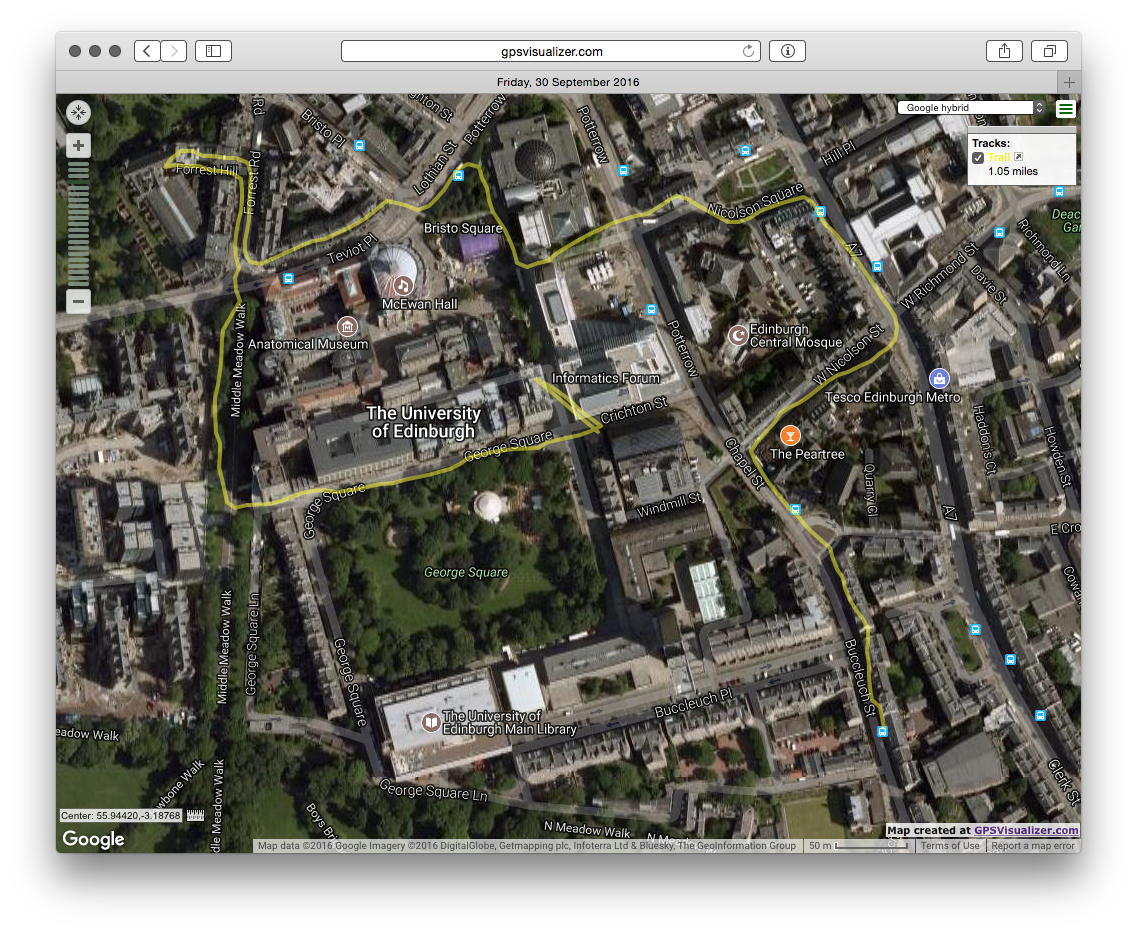Click the bus stop icon on Lothian St
The height and width of the screenshot is (933, 1137).
(458, 175)
